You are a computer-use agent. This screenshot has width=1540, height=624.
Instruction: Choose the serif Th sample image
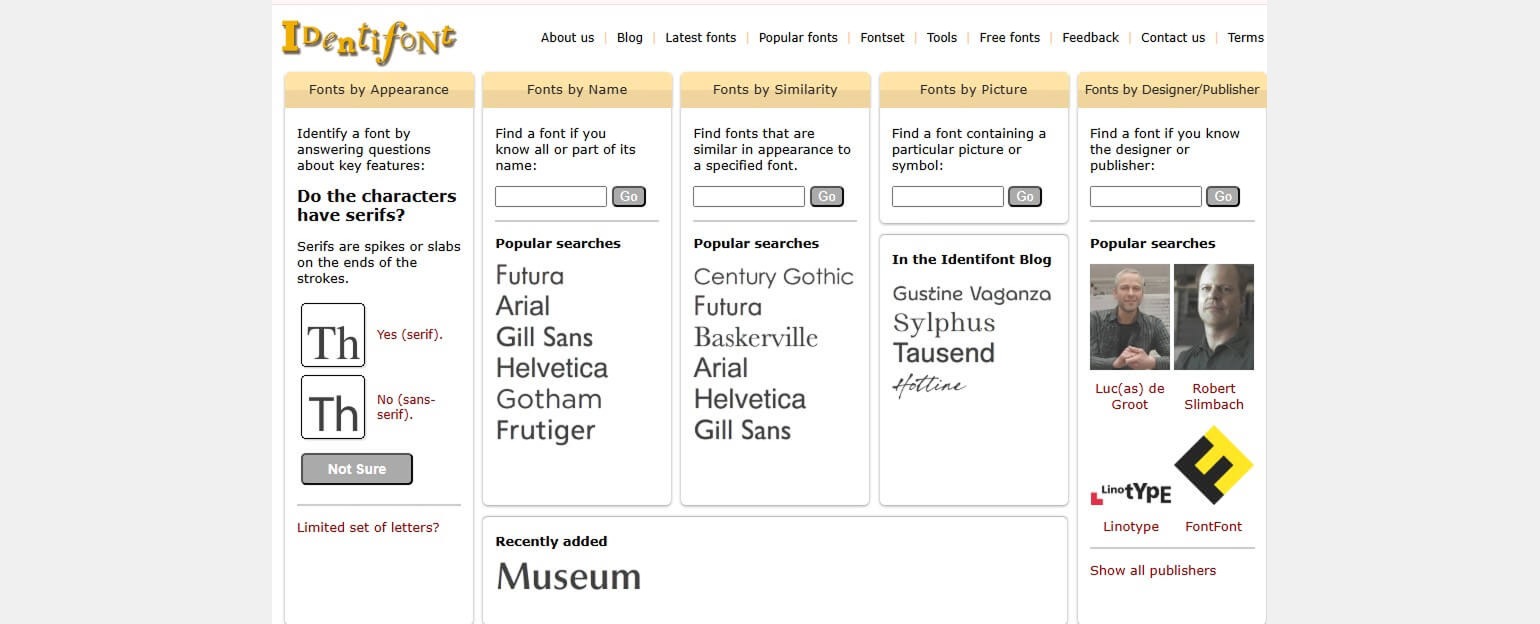coord(333,335)
